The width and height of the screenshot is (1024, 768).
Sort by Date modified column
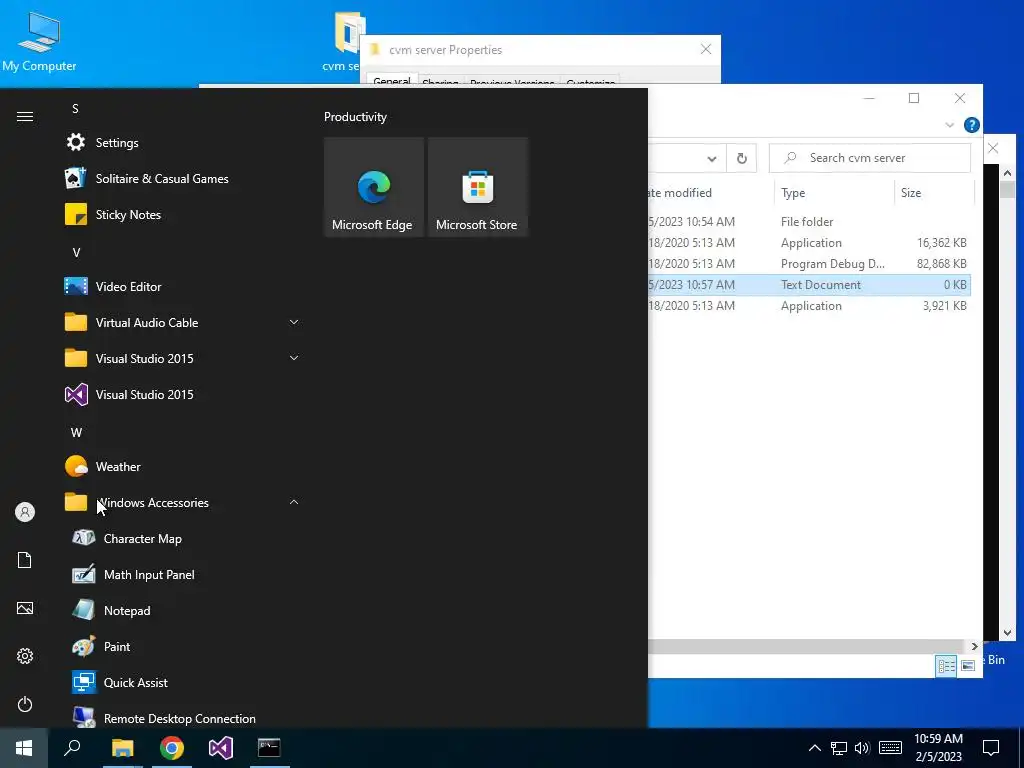(x=711, y=193)
